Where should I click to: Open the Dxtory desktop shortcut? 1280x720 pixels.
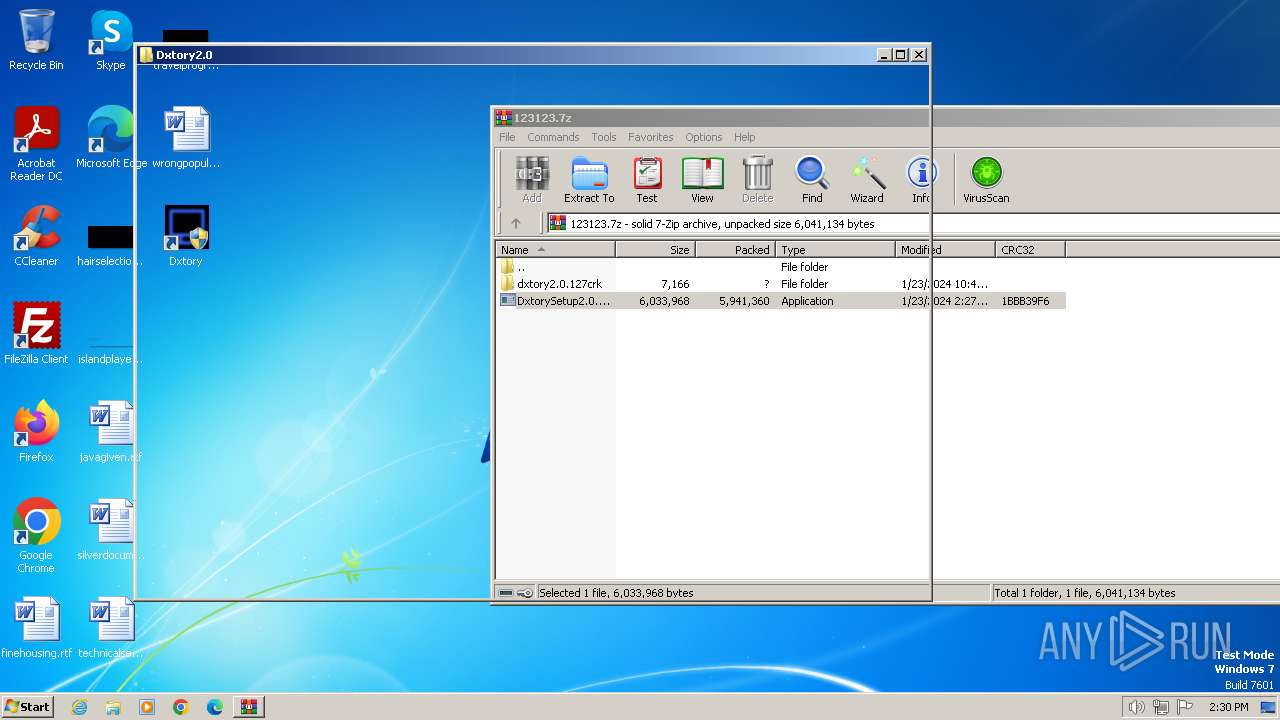186,236
